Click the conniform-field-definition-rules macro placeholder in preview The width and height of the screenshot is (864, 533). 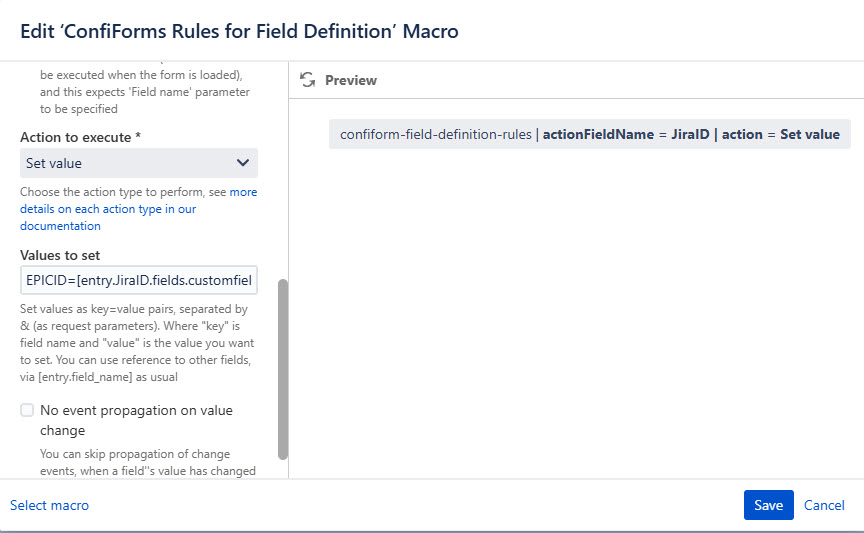(590, 134)
